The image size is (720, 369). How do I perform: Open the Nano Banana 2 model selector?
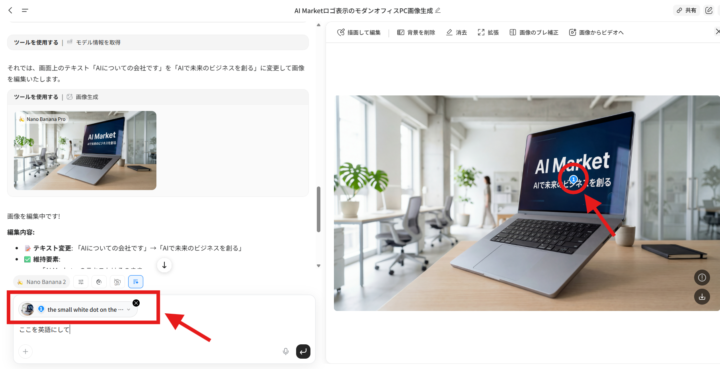42,282
